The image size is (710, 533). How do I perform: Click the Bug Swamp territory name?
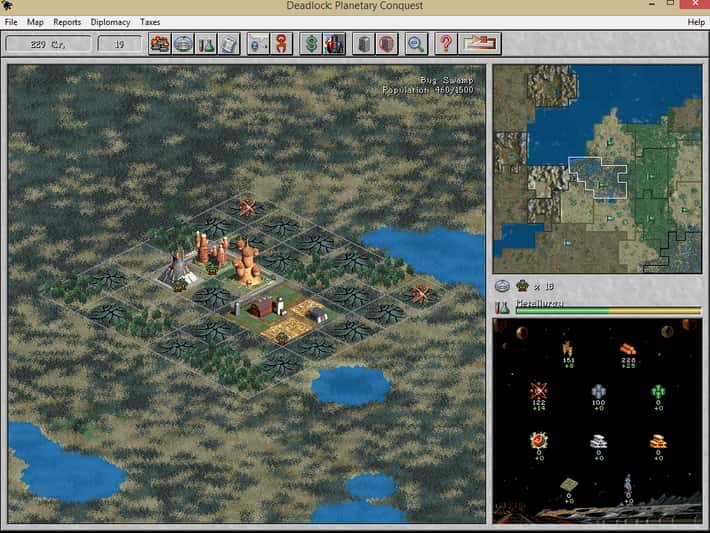pyautogui.click(x=446, y=80)
